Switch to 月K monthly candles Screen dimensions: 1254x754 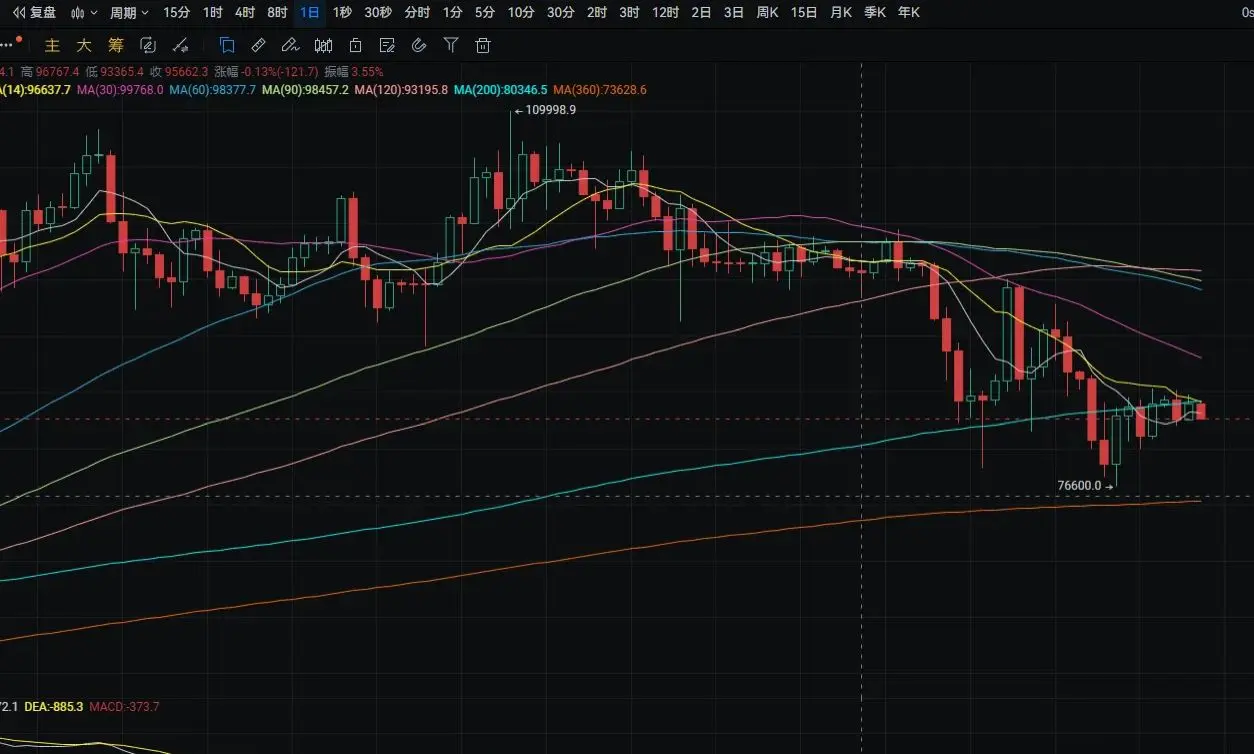pyautogui.click(x=841, y=13)
